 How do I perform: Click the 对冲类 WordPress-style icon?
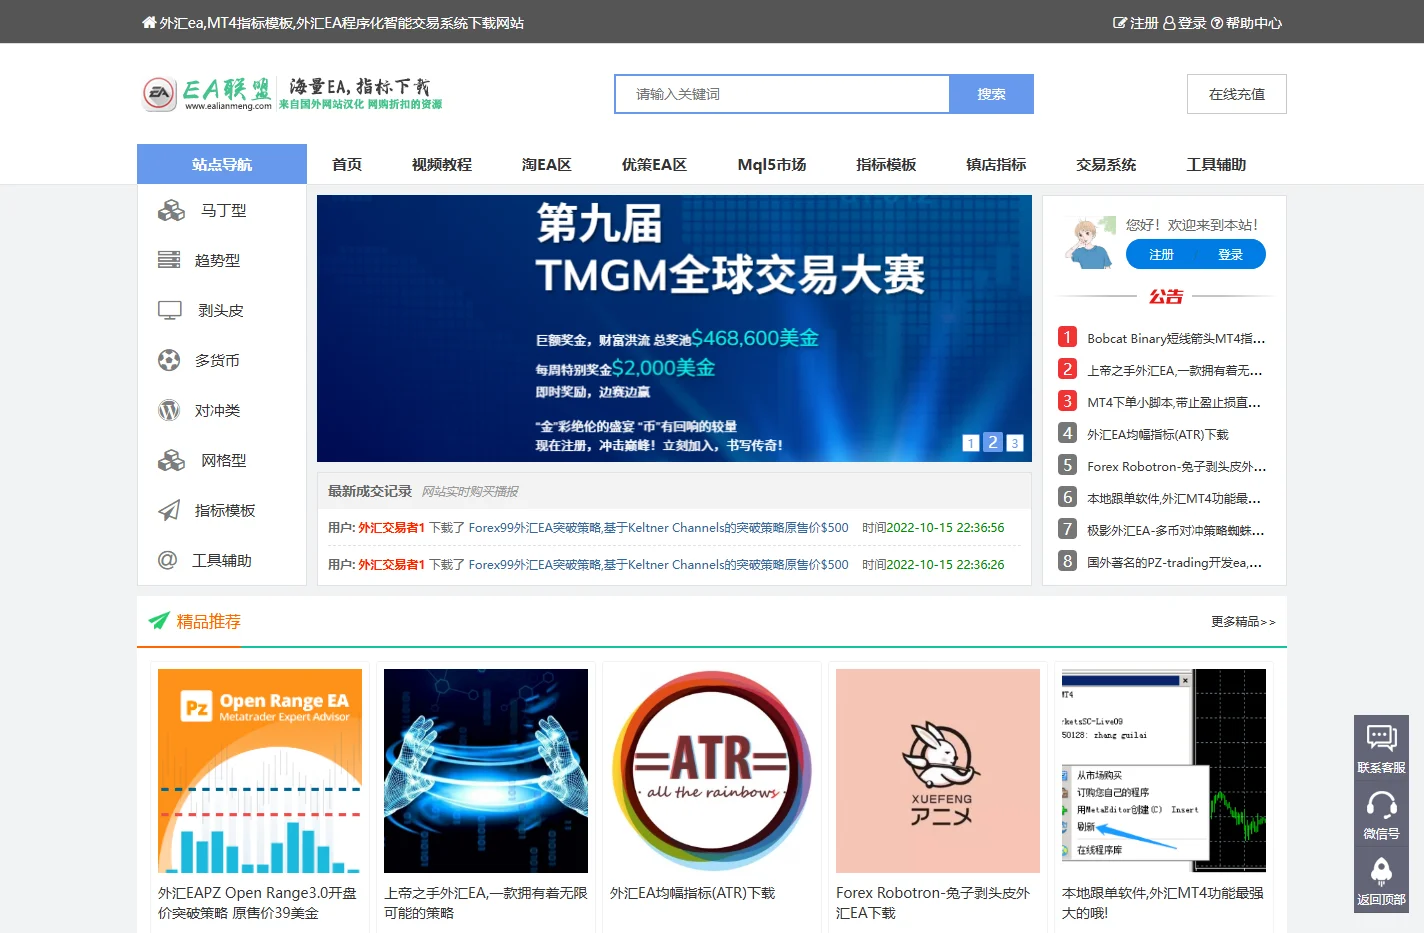pos(169,410)
